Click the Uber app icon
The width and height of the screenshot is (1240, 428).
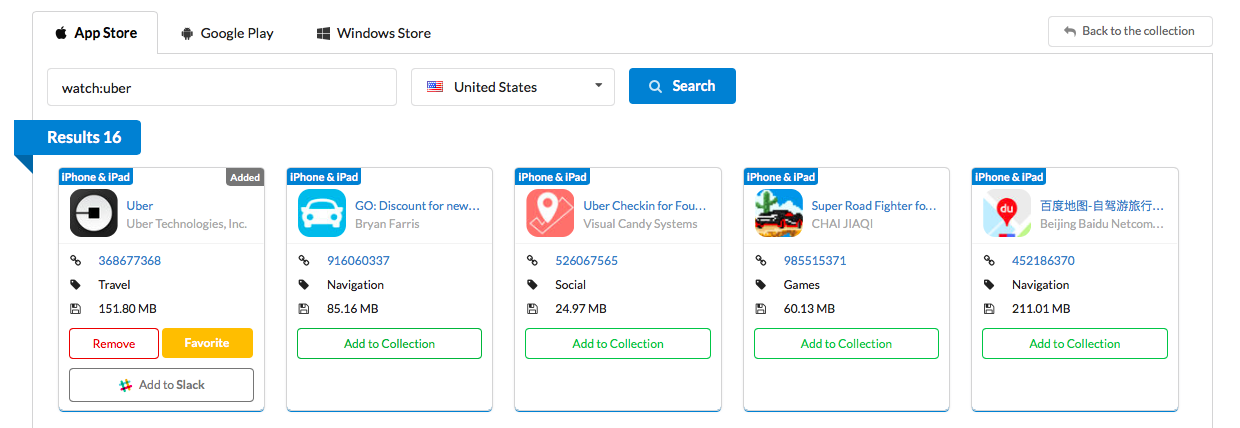click(94, 214)
